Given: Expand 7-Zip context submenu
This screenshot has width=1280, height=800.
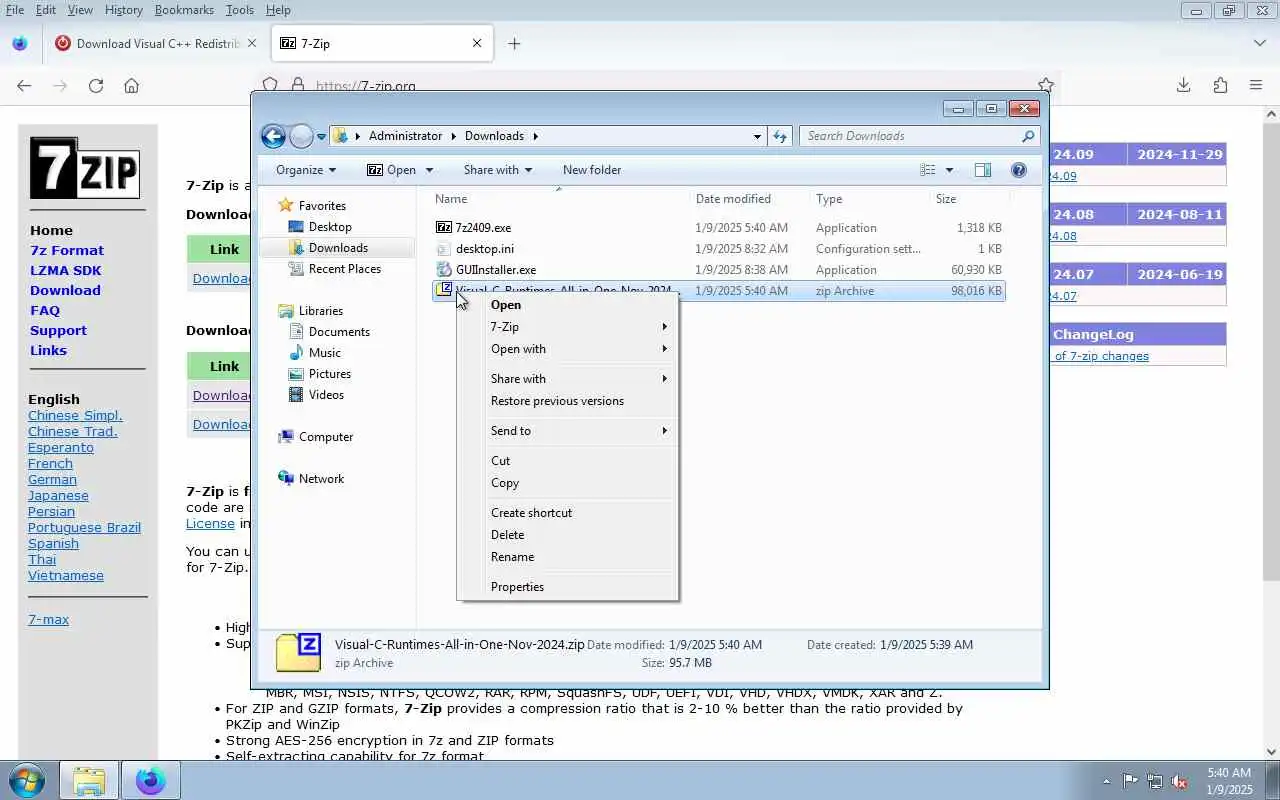Looking at the screenshot, I should pyautogui.click(x=568, y=327).
